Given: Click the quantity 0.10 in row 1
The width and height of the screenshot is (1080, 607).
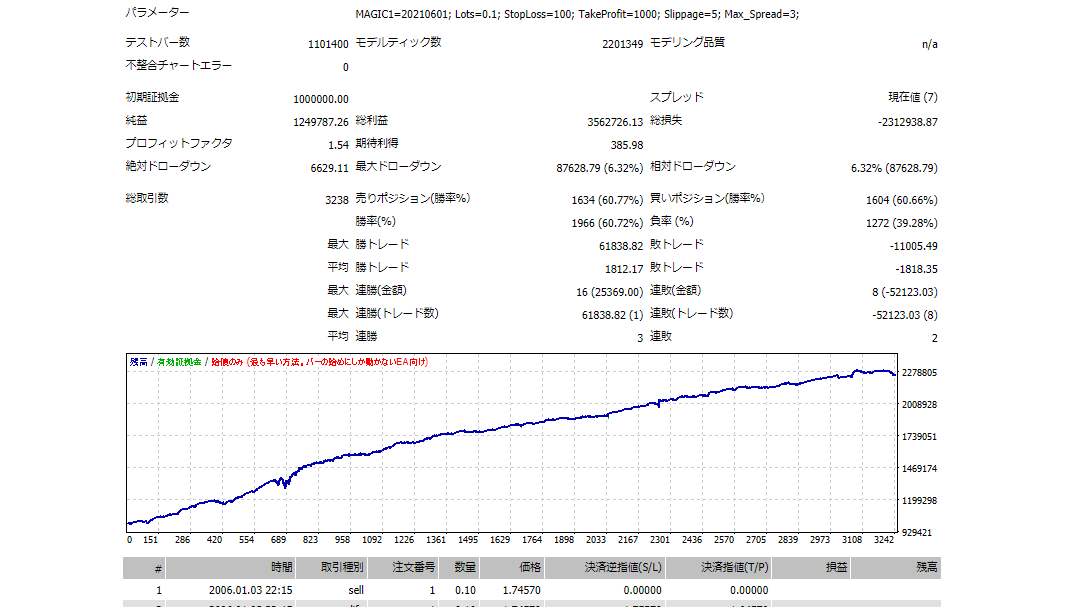Looking at the screenshot, I should coord(466,590).
